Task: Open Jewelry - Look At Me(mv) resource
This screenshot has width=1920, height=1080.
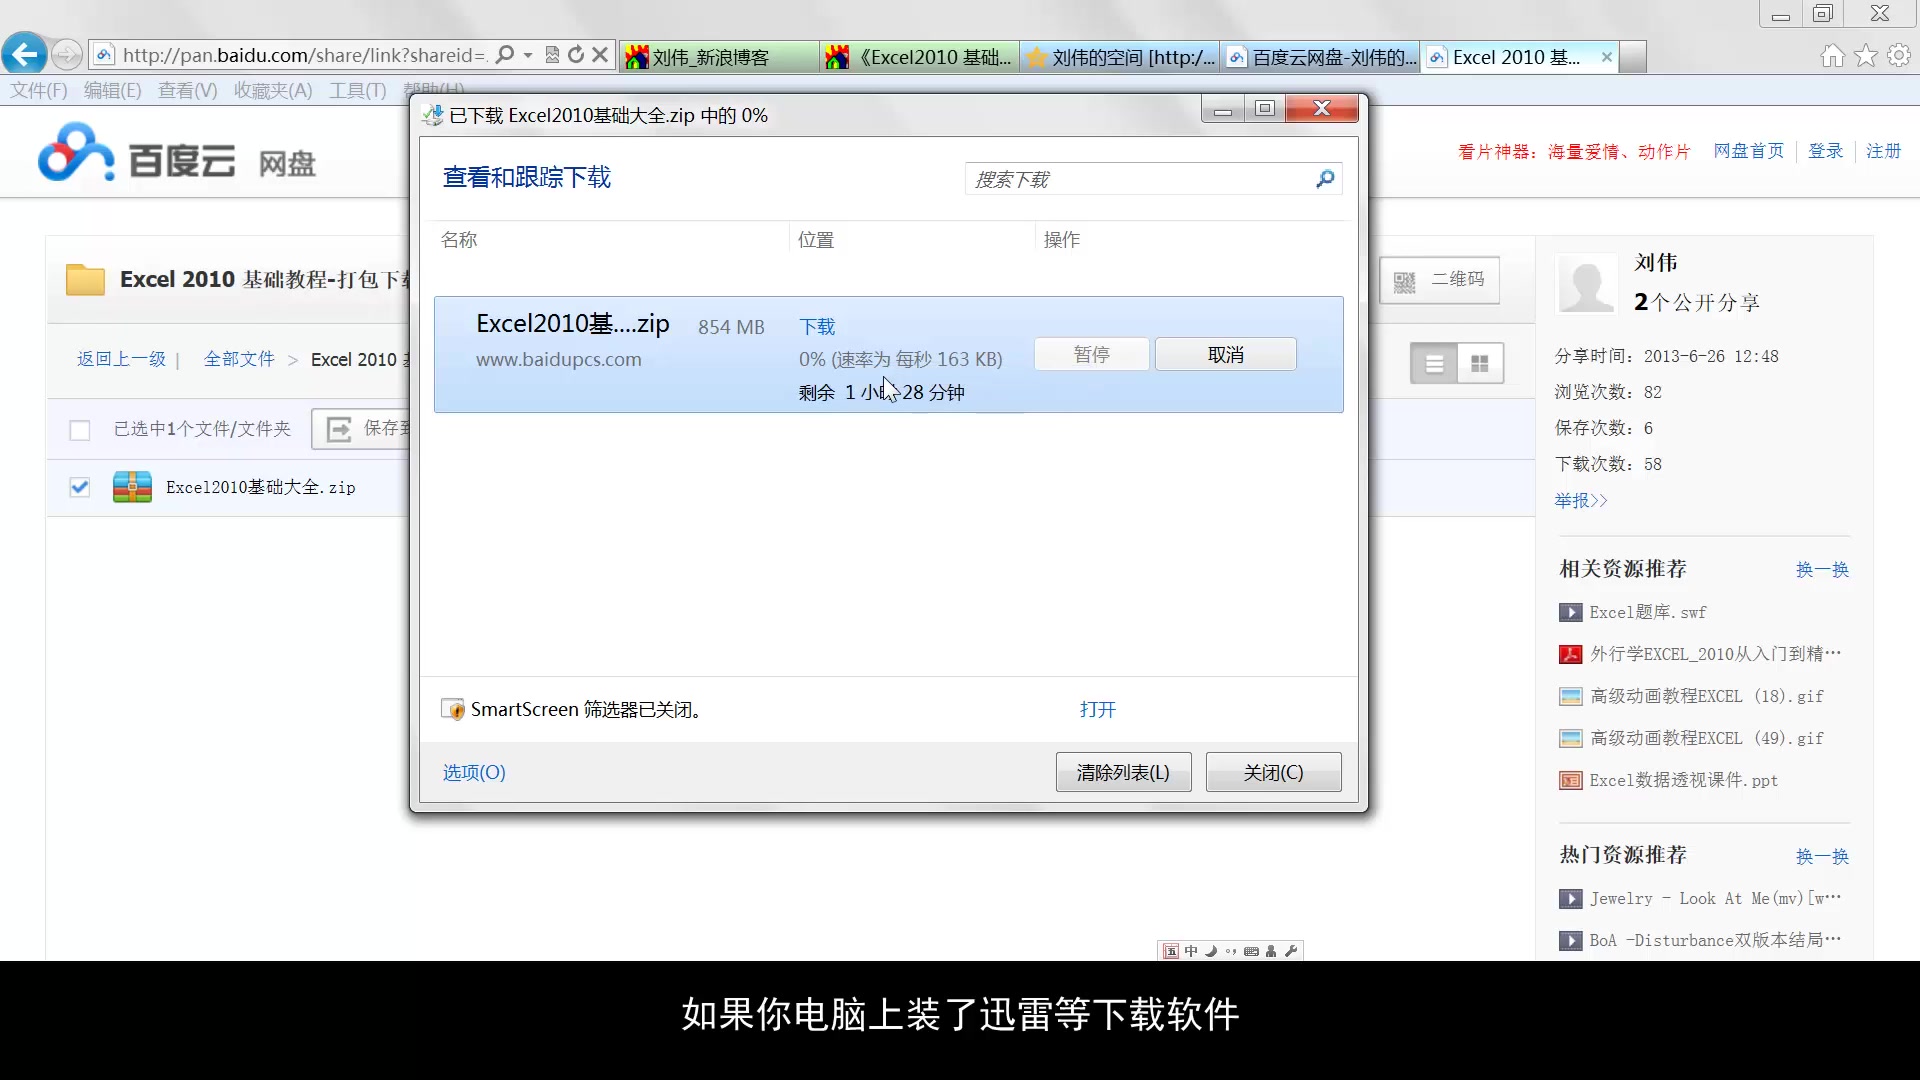Action: point(1715,898)
